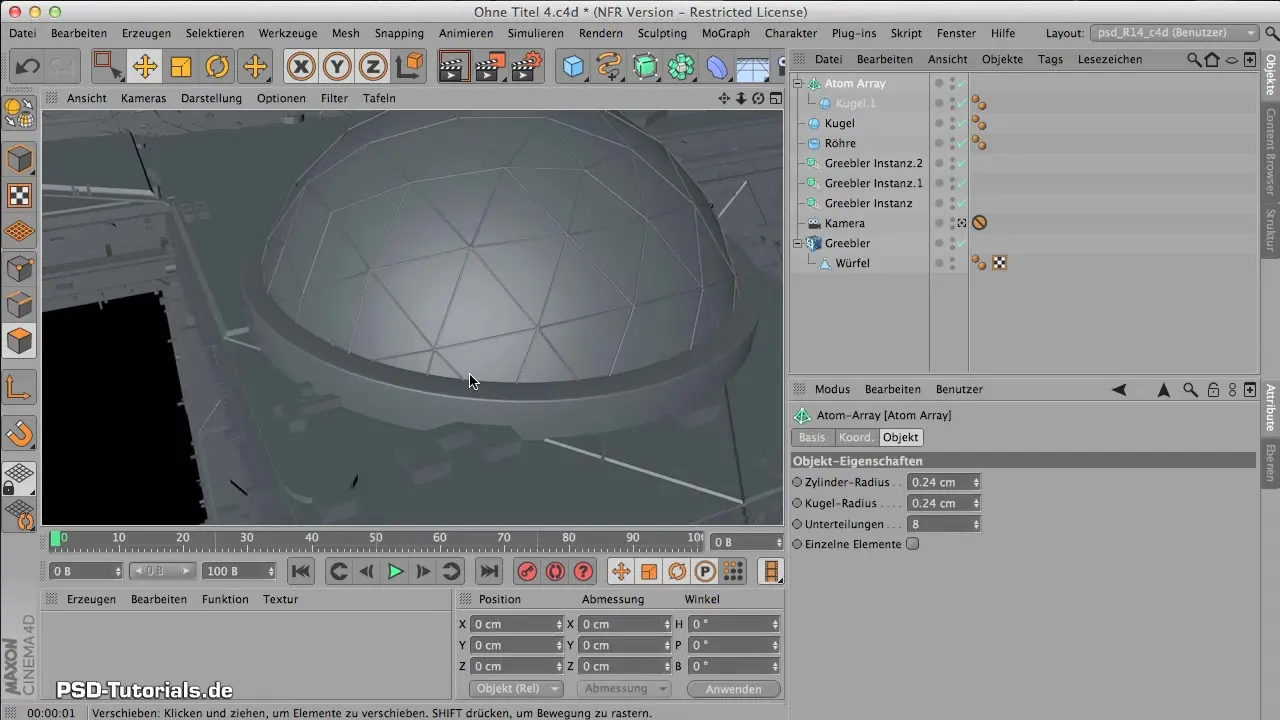1280x720 pixels.
Task: Switch to Model mode in left toolbar
Action: point(20,160)
